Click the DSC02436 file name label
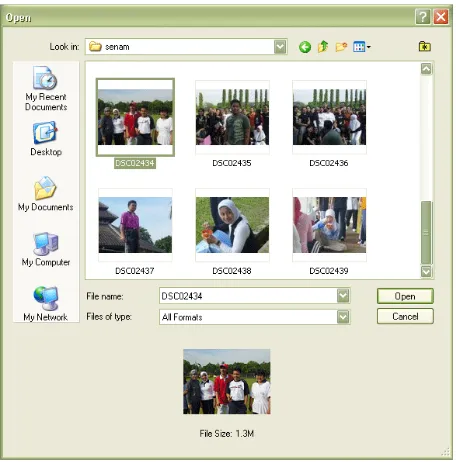The width and height of the screenshot is (456, 462). coord(329,163)
